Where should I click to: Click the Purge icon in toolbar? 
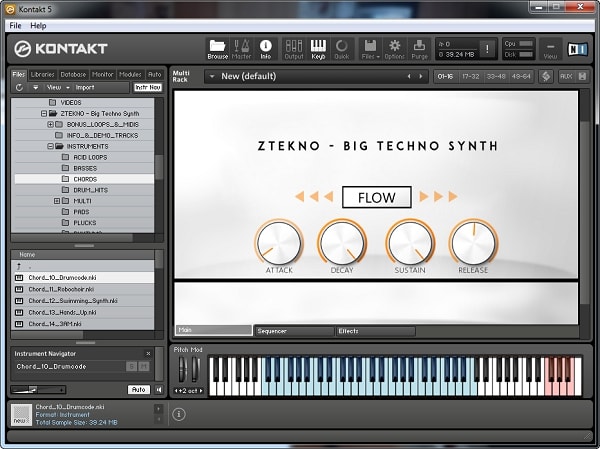pos(420,47)
